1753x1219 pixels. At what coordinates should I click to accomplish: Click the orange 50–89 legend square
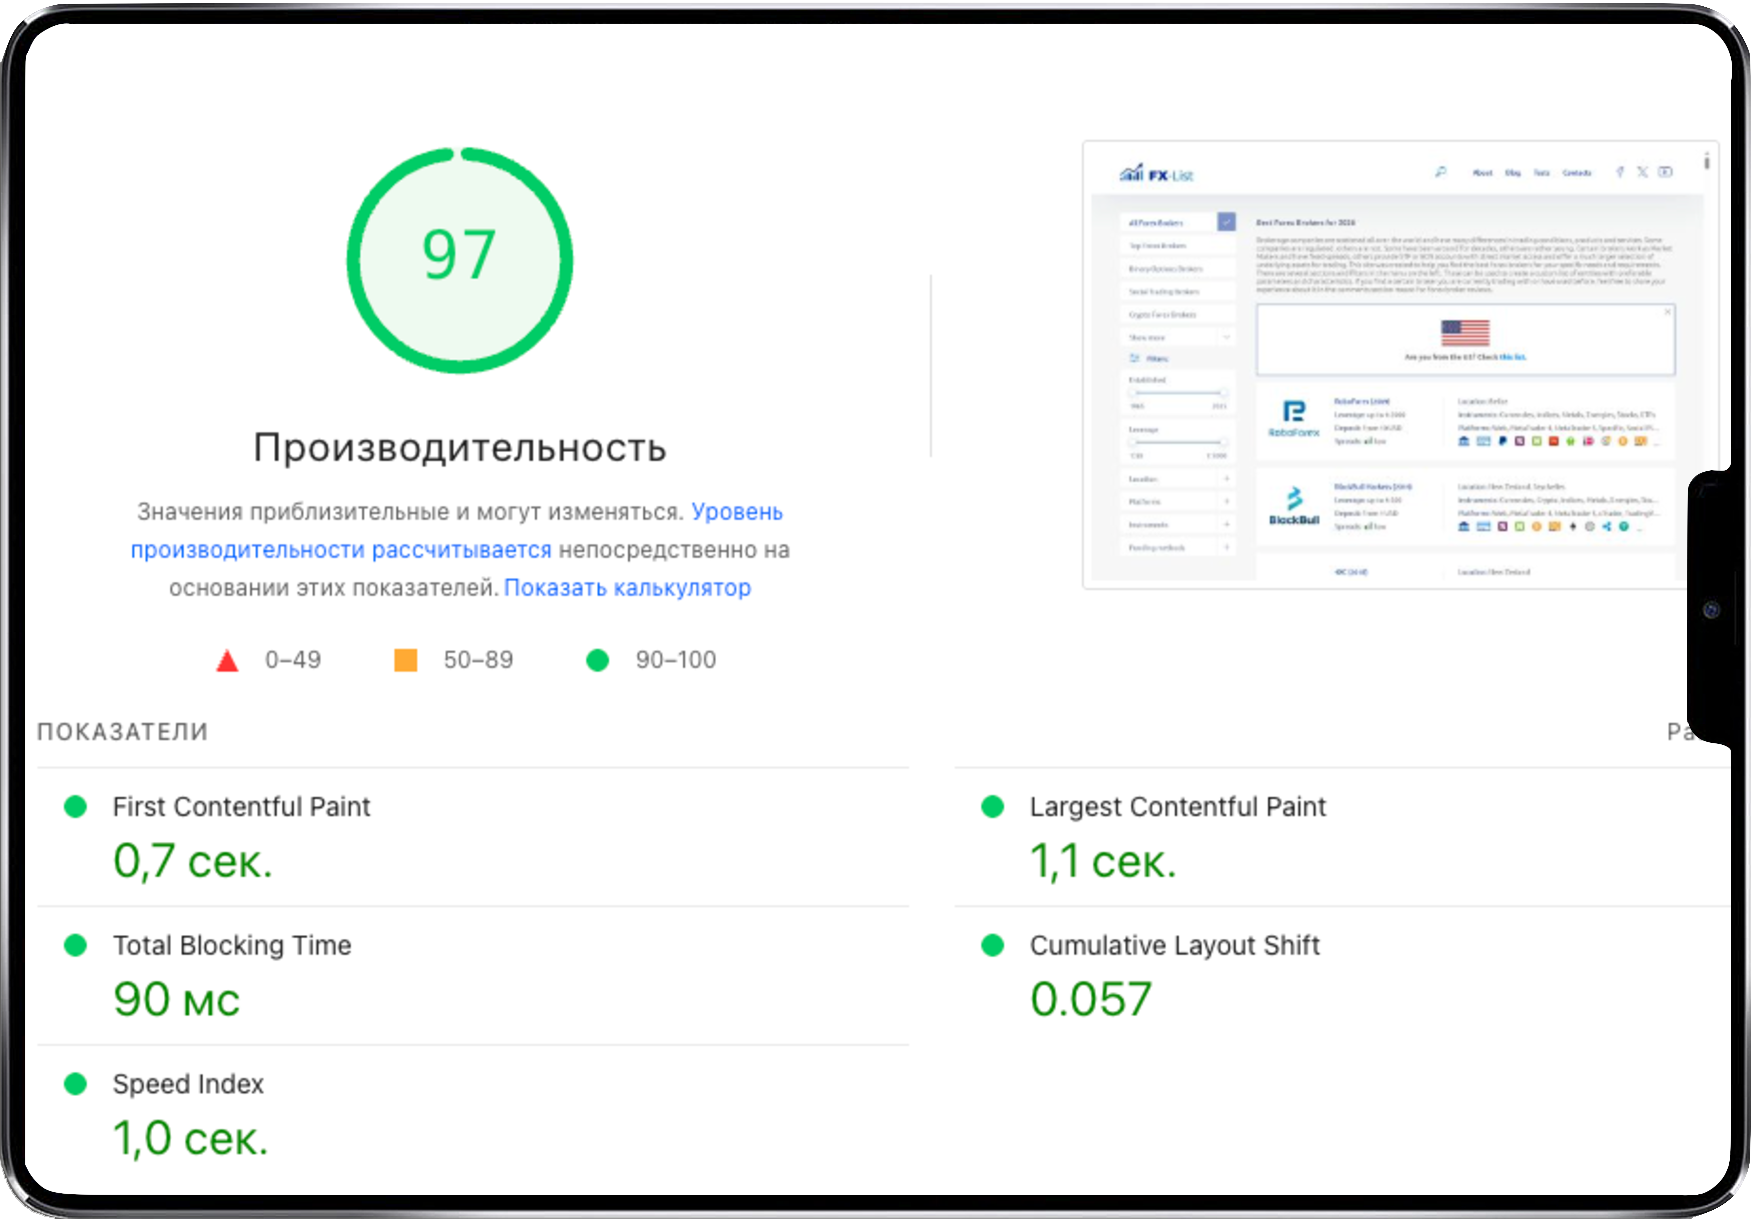[x=406, y=660]
